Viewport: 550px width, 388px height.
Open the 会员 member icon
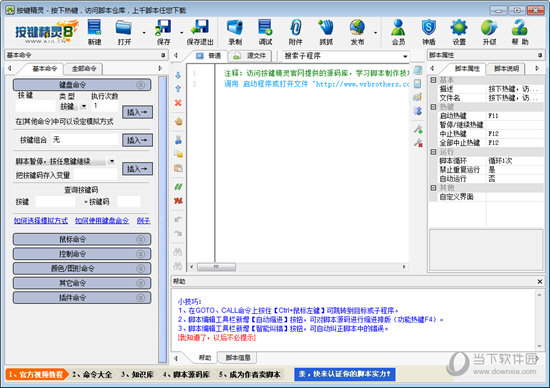pos(398,32)
